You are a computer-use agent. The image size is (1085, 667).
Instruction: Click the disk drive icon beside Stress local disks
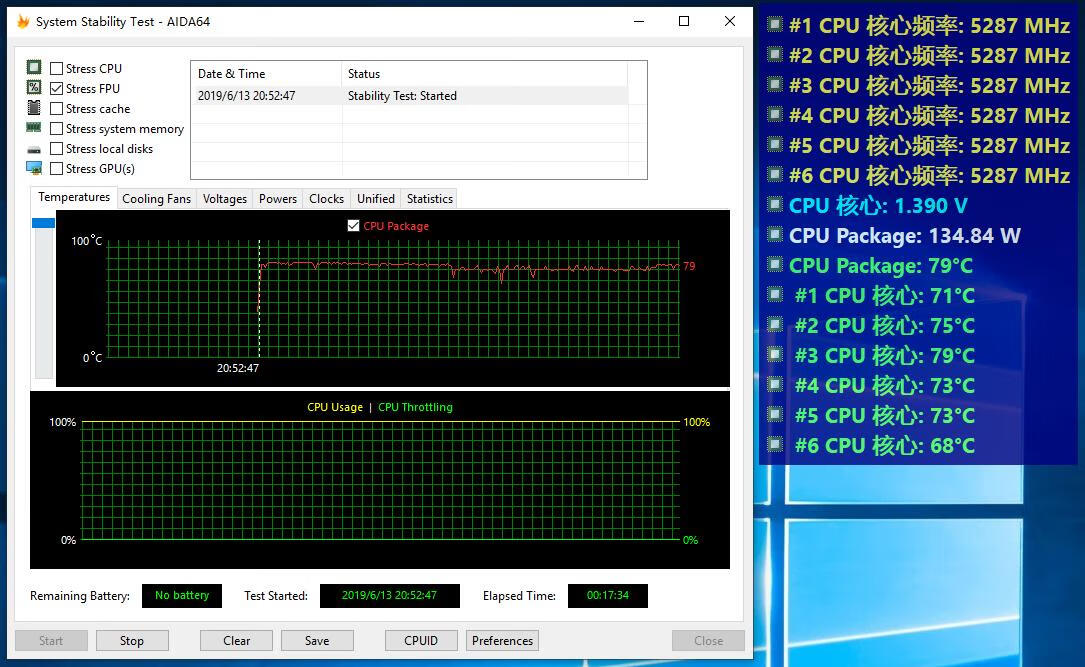pos(34,149)
